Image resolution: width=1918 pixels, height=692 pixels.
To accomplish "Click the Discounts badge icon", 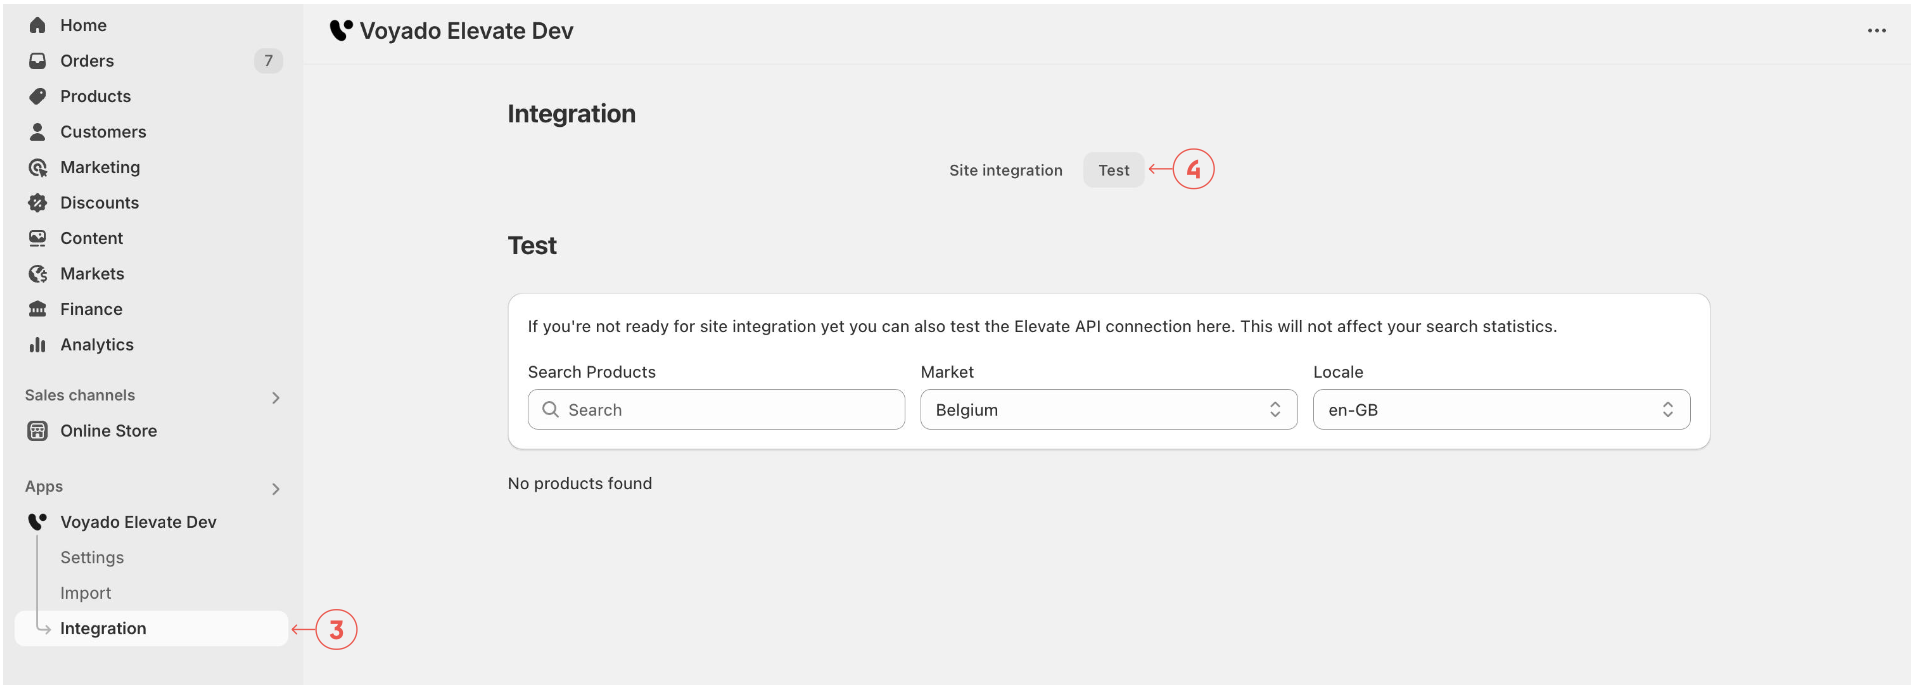I will tap(38, 203).
